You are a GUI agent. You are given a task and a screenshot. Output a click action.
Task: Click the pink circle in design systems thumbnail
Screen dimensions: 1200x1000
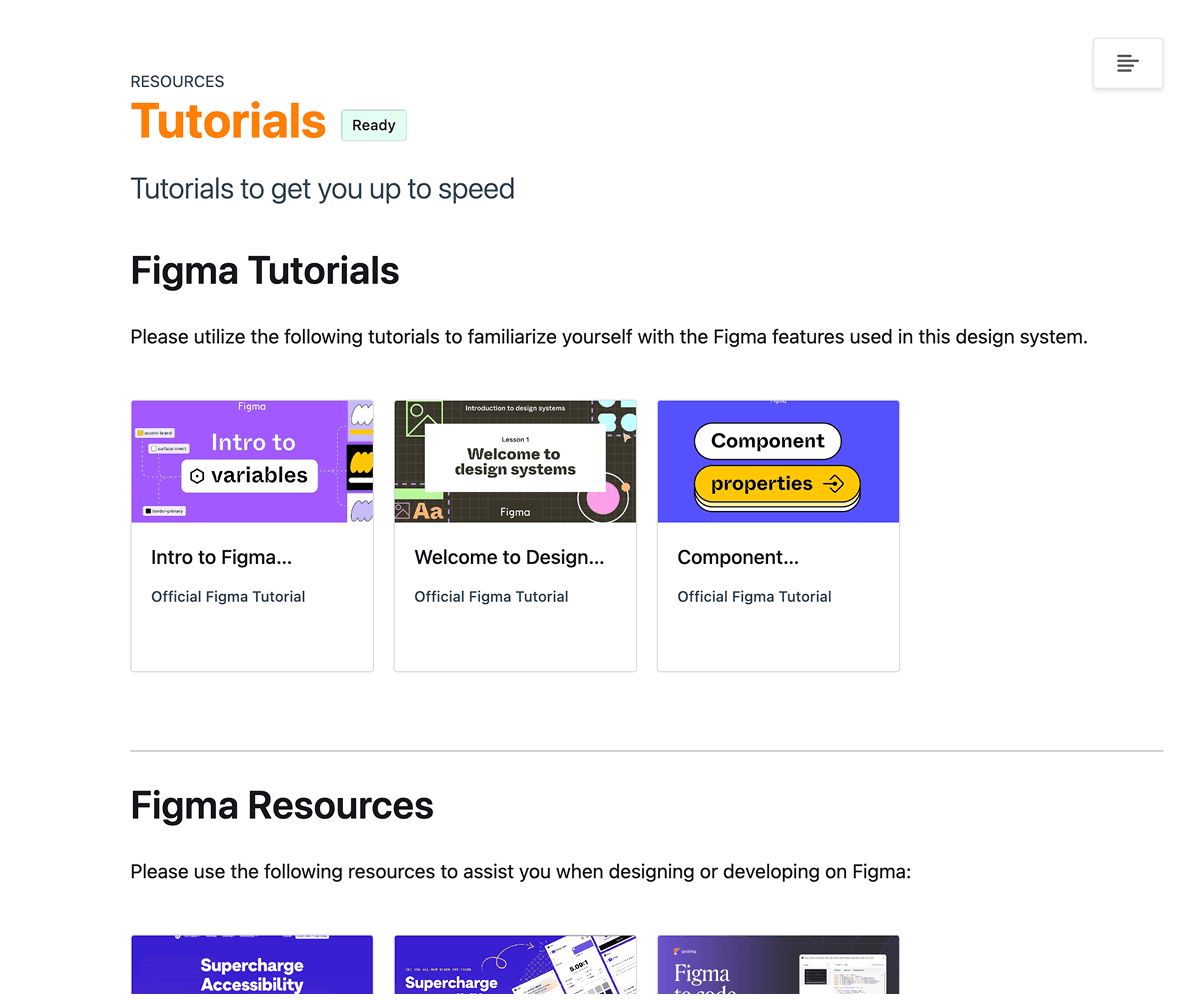coord(603,498)
